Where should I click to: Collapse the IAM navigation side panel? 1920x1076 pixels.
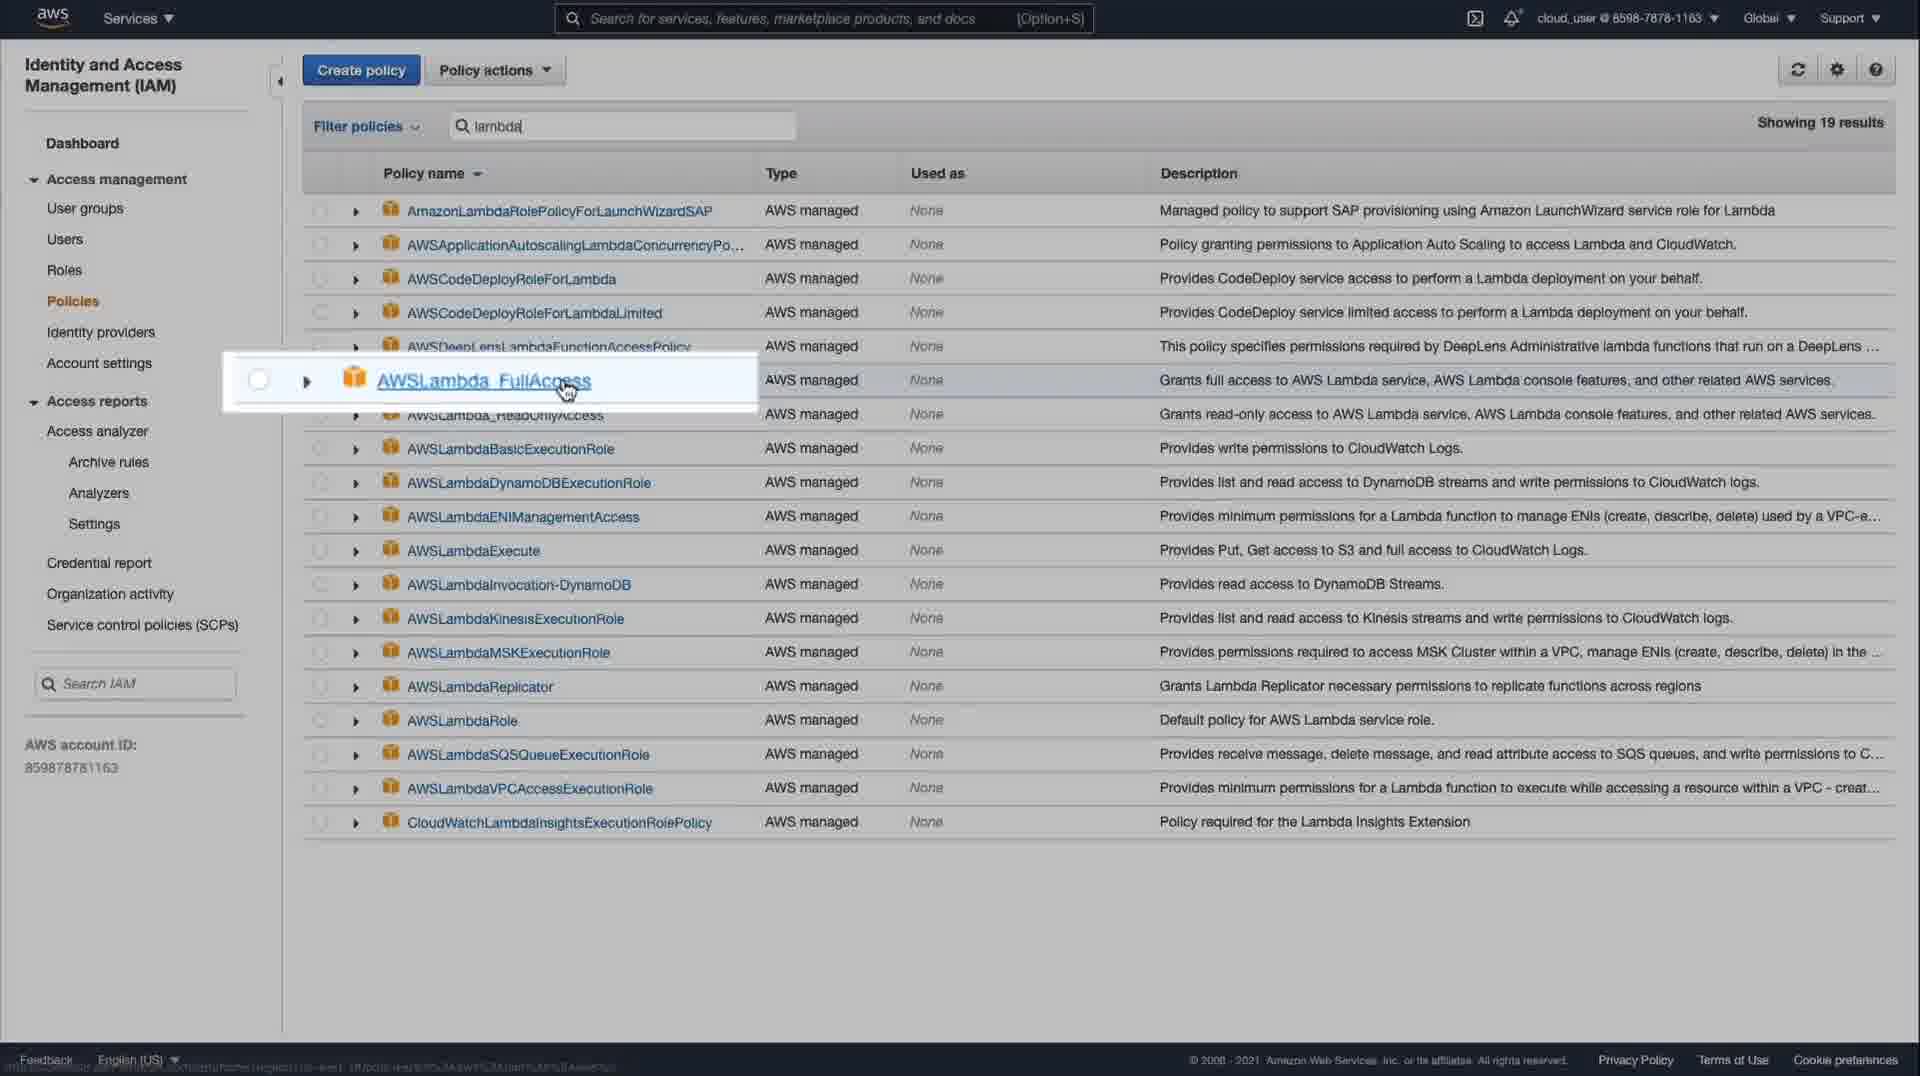pos(279,81)
